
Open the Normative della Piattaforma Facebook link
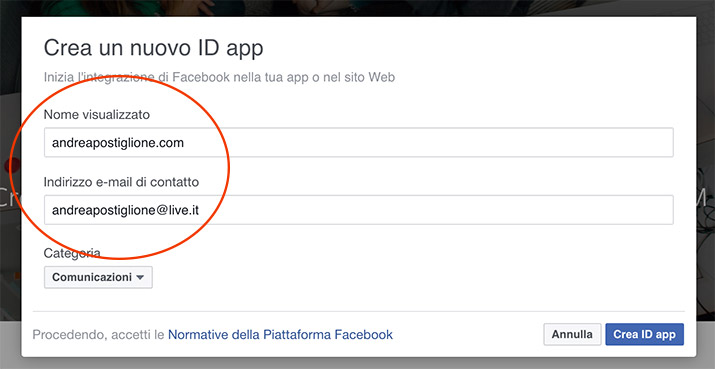[x=280, y=335]
